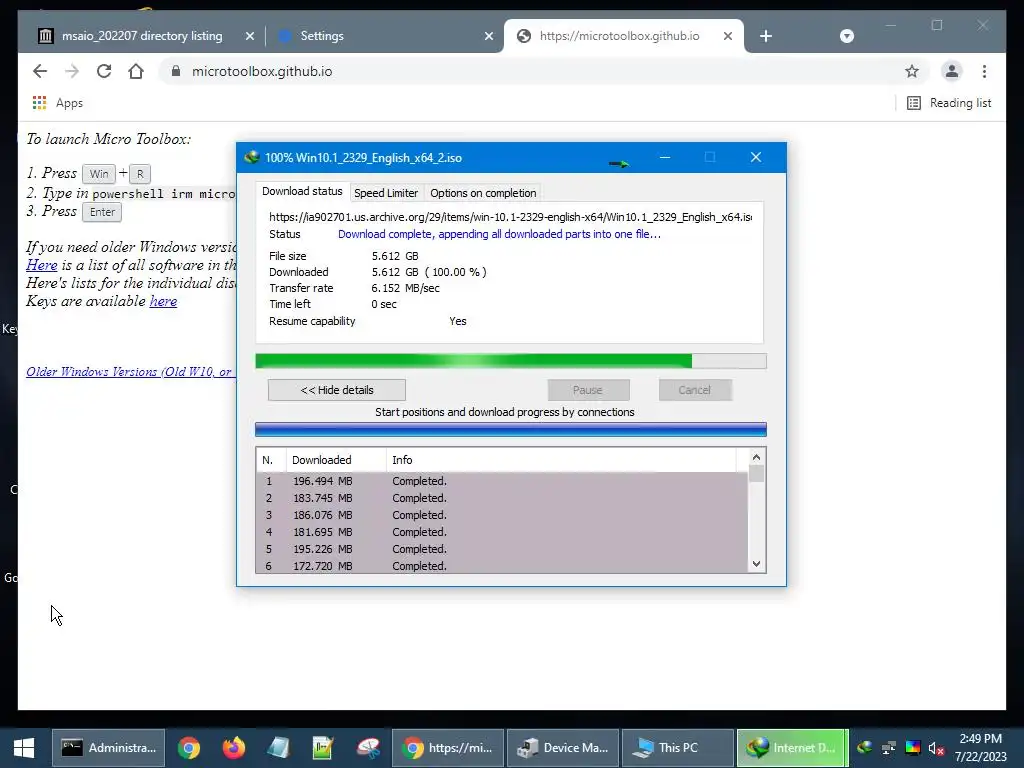Minimize the IDM download dialog
Image resolution: width=1024 pixels, height=768 pixels.
pyautogui.click(x=665, y=157)
